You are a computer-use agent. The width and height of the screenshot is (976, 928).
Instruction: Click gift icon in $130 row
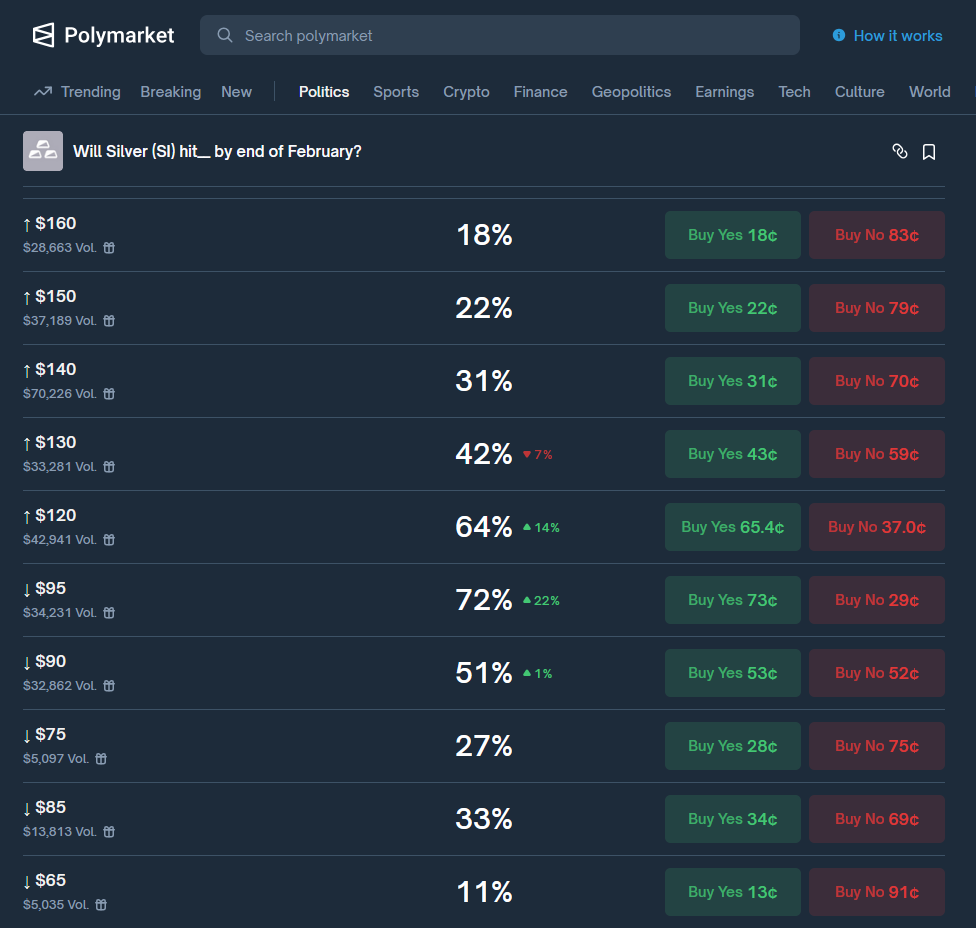tap(109, 467)
